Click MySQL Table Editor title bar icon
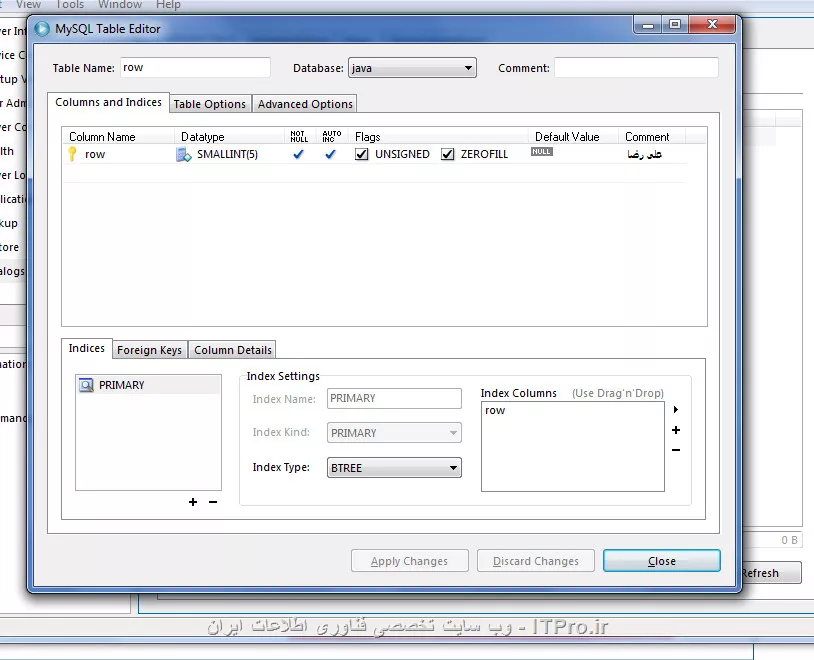This screenshot has height=660, width=814. (42, 29)
